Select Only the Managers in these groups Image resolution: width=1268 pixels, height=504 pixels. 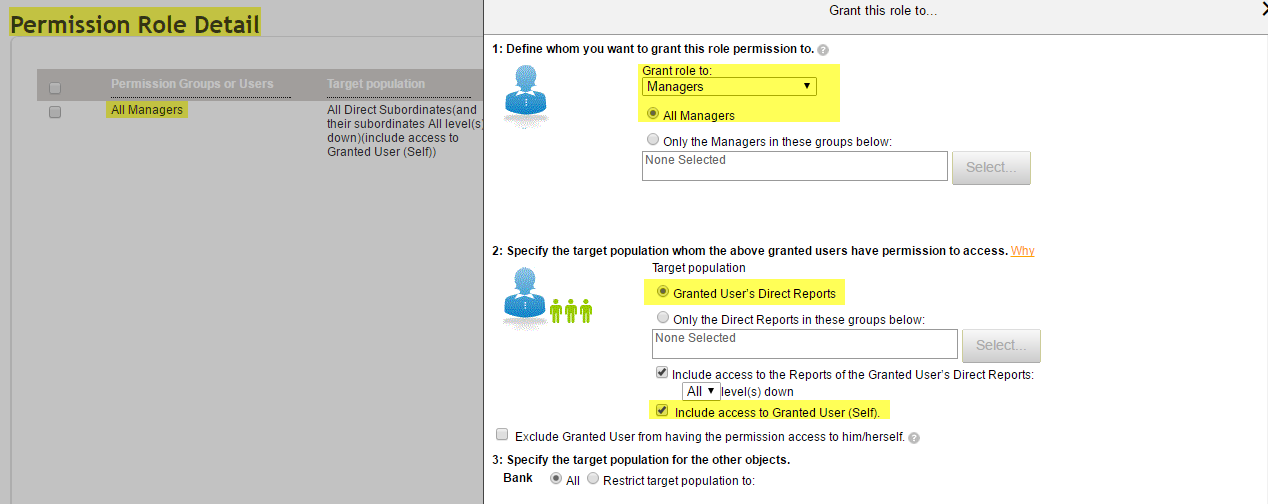pyautogui.click(x=654, y=141)
